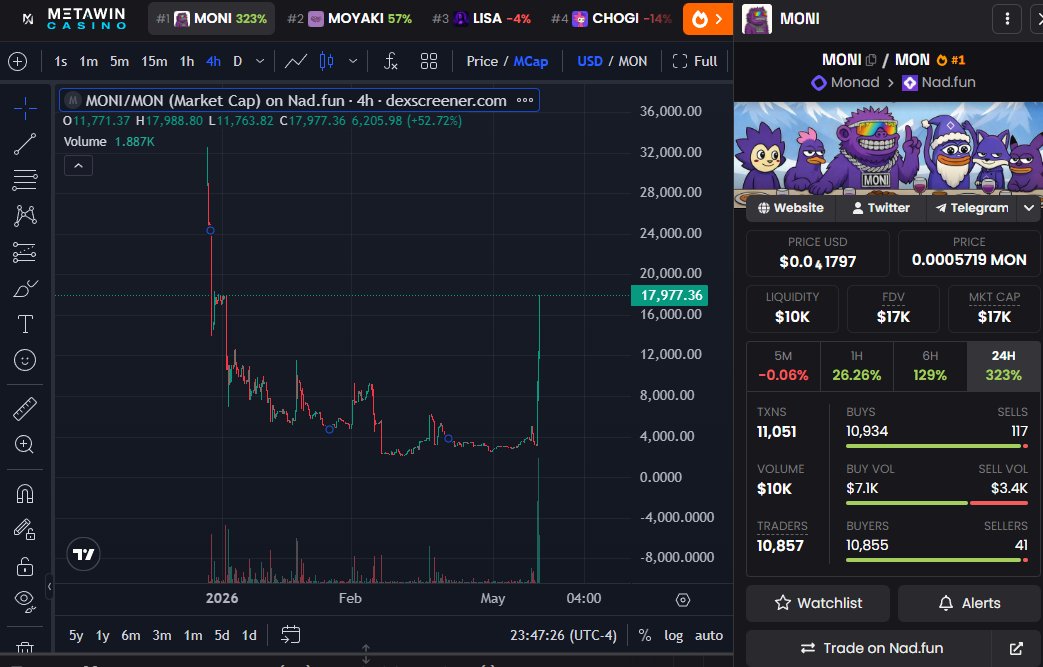Viewport: 1043px width, 667px height.
Task: Select the 24H stats tab
Action: 1003,366
